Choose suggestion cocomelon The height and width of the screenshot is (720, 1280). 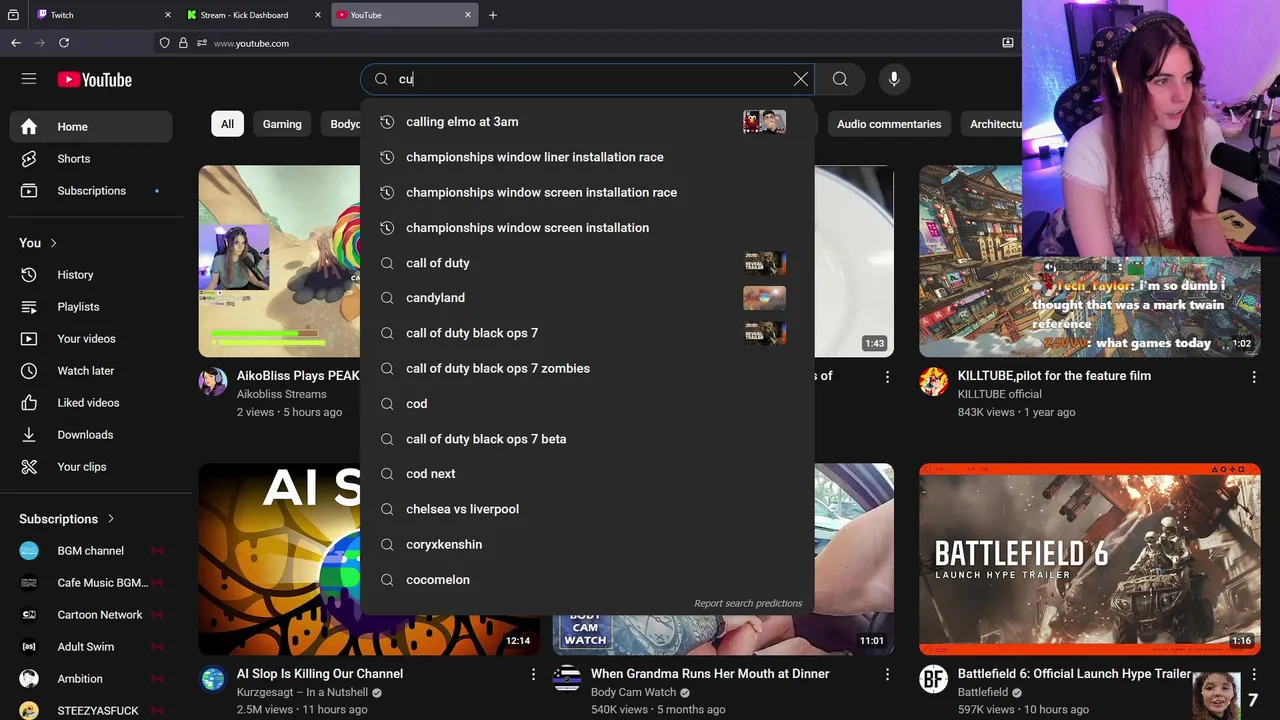[587, 580]
